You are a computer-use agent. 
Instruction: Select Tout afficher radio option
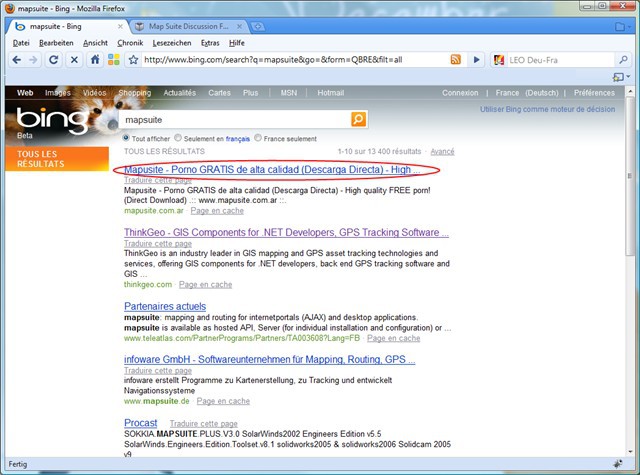click(x=126, y=138)
